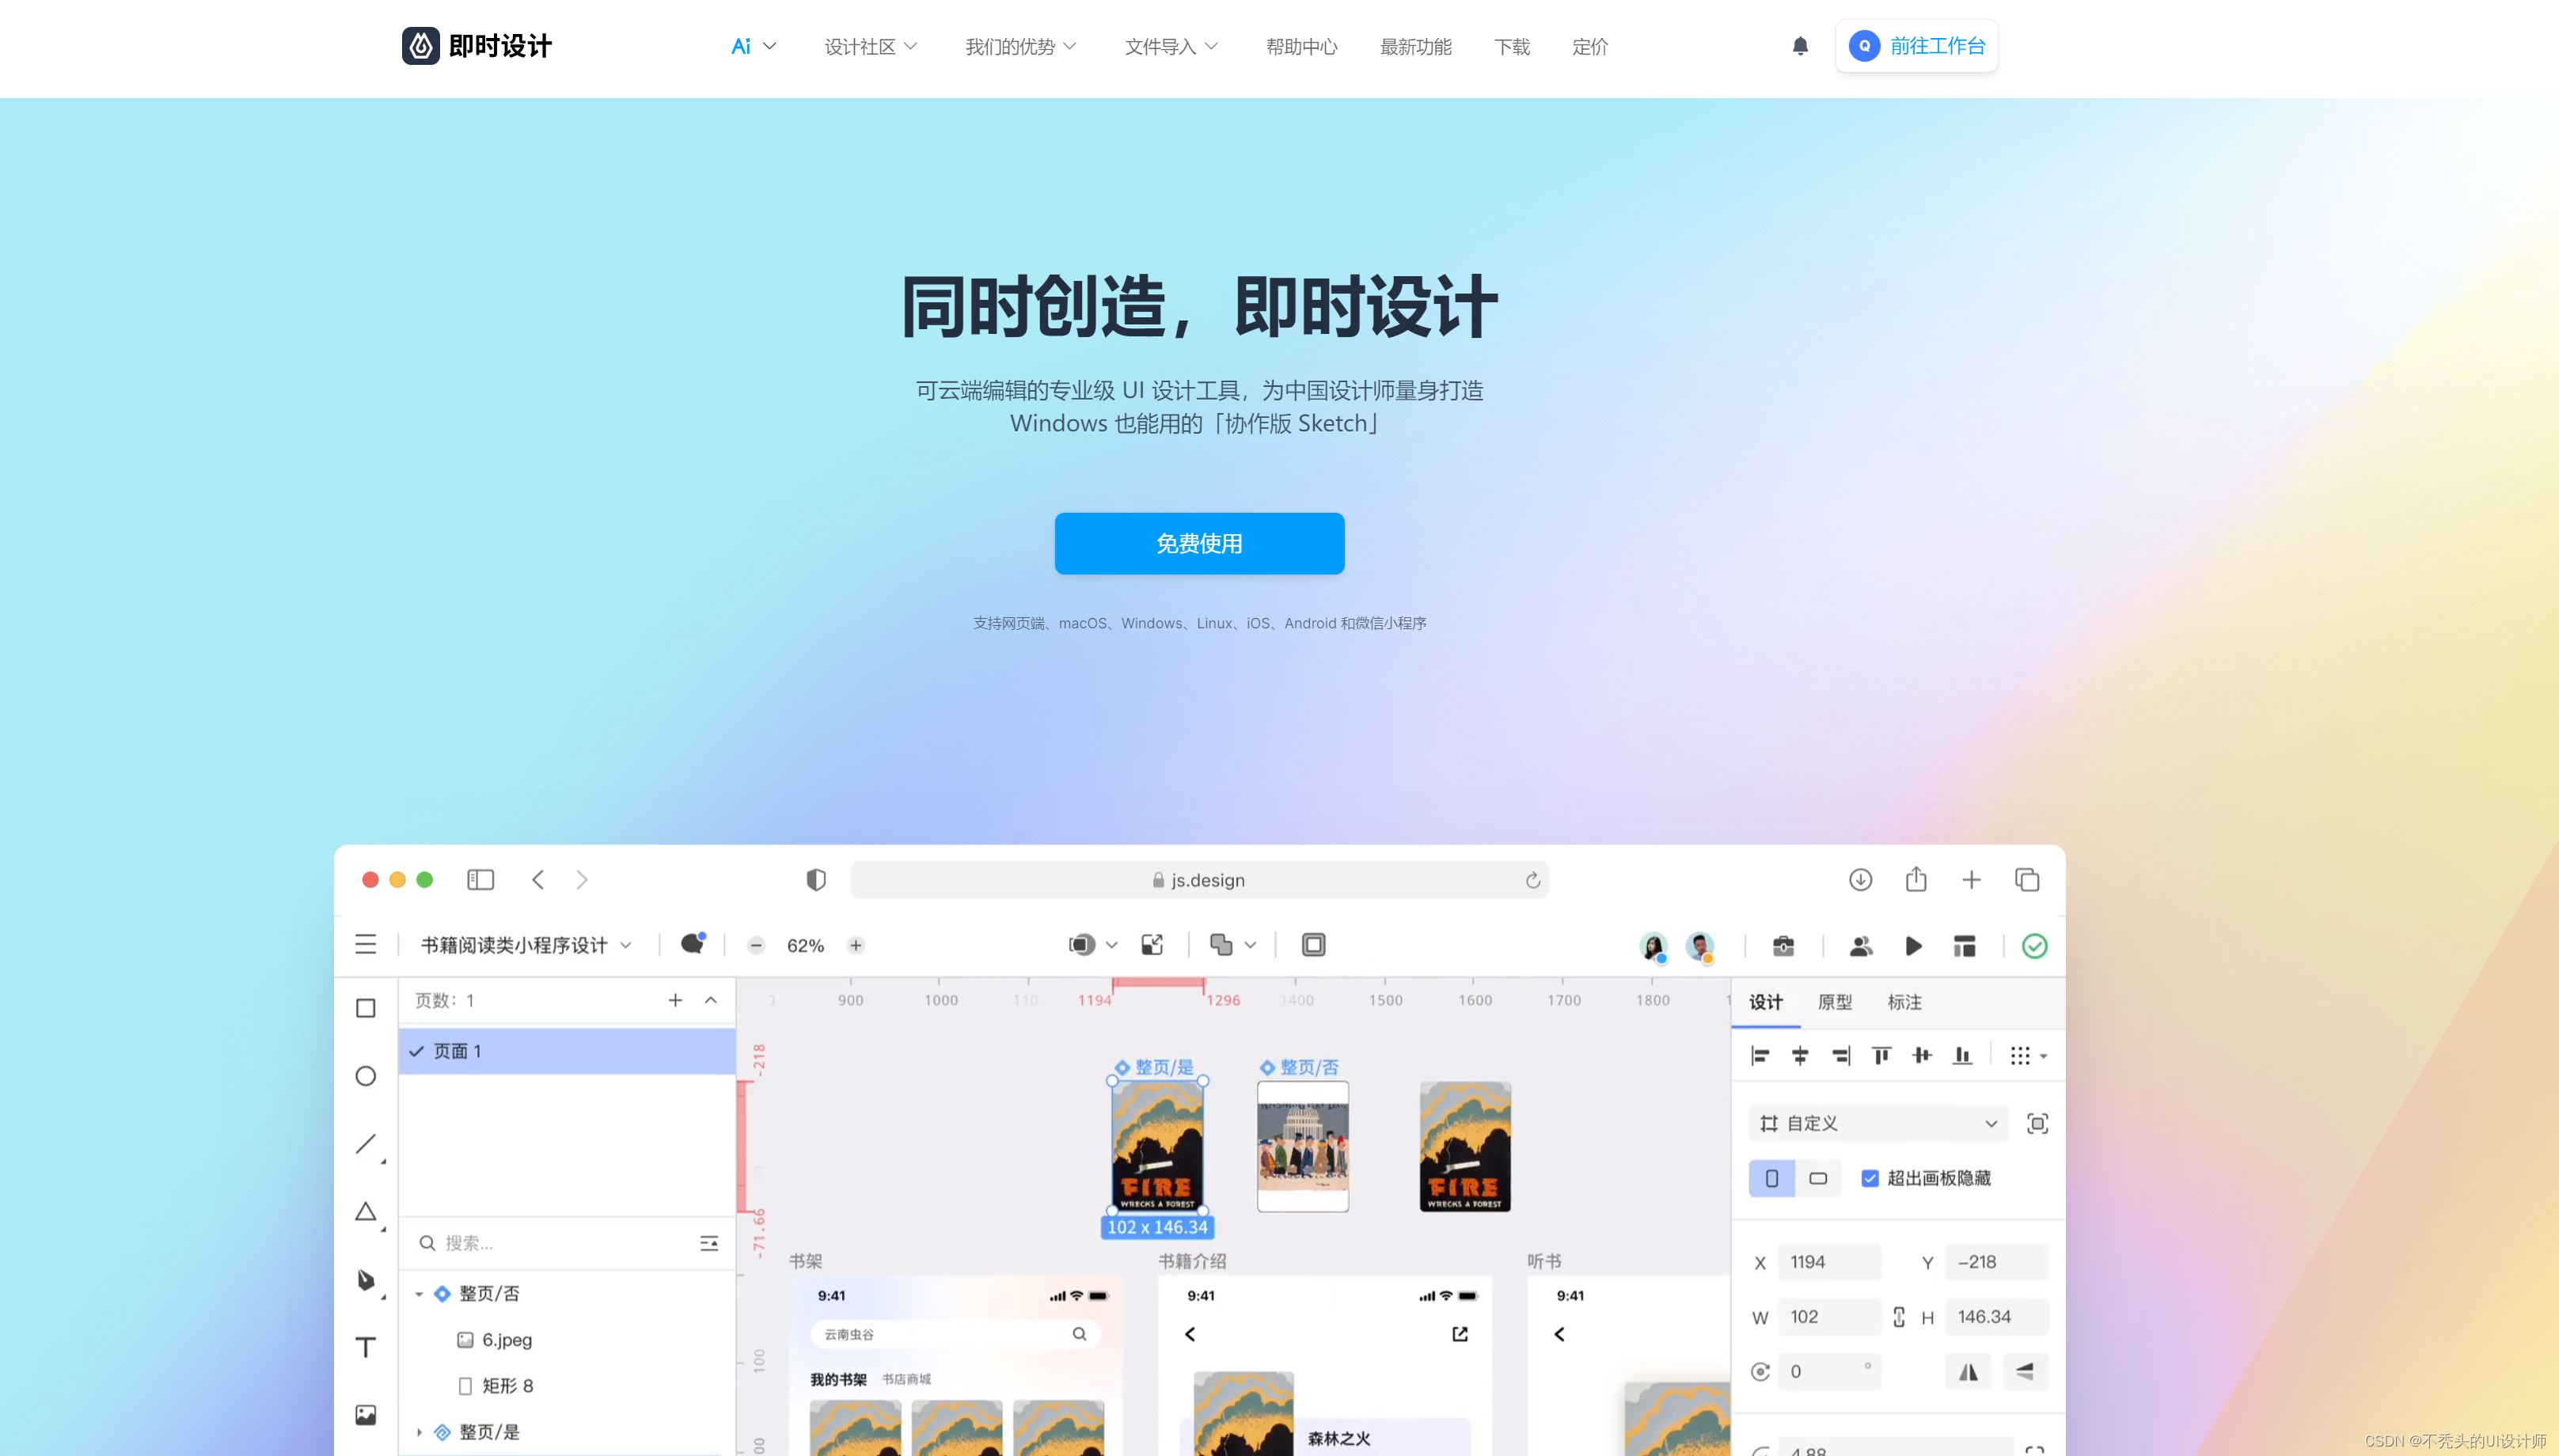Viewport: 2559px width, 1456px height.
Task: Click the zoom in plus button
Action: [x=856, y=946]
